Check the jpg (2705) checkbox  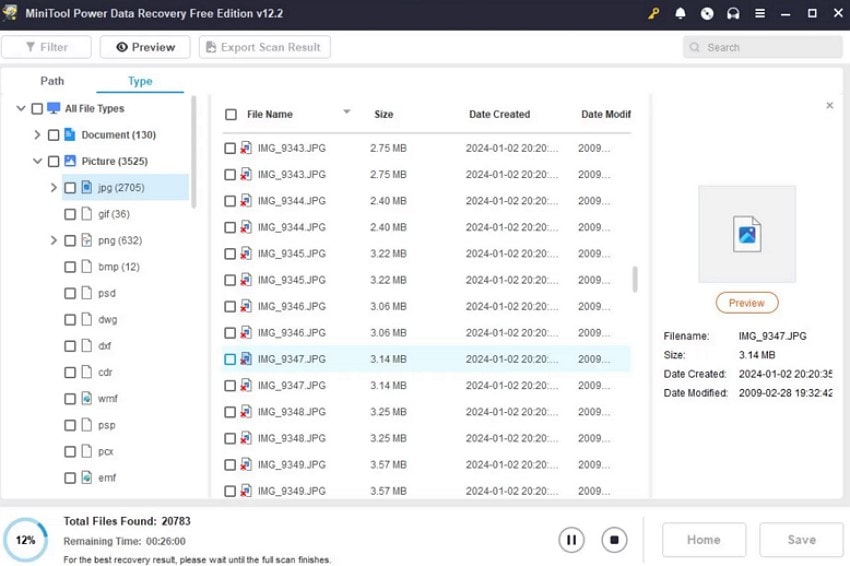70,188
